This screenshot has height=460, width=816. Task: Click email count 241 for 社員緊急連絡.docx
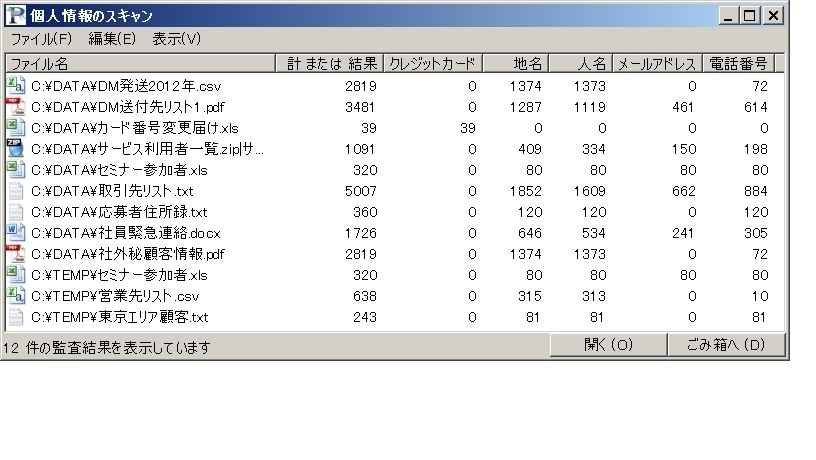coord(683,233)
